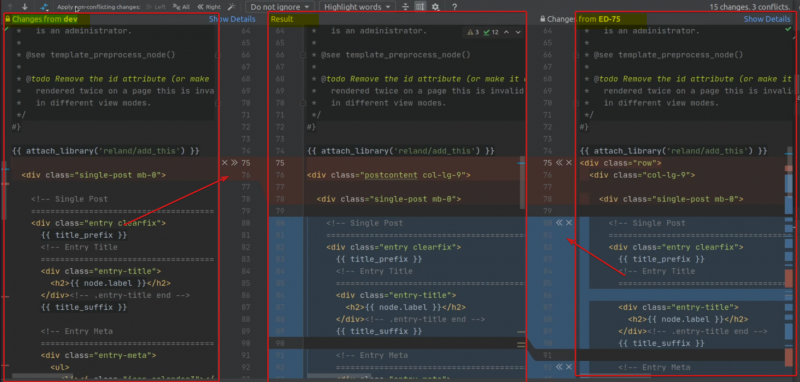Jump to the previous difference with the up arrow
Viewport: 800px width, 382px height.
click(10, 7)
